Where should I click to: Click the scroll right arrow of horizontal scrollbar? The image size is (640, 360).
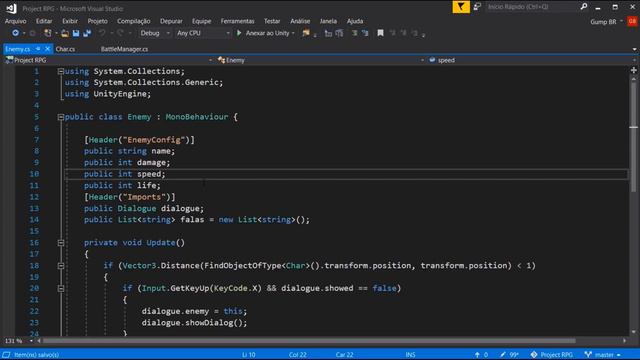(x=624, y=341)
